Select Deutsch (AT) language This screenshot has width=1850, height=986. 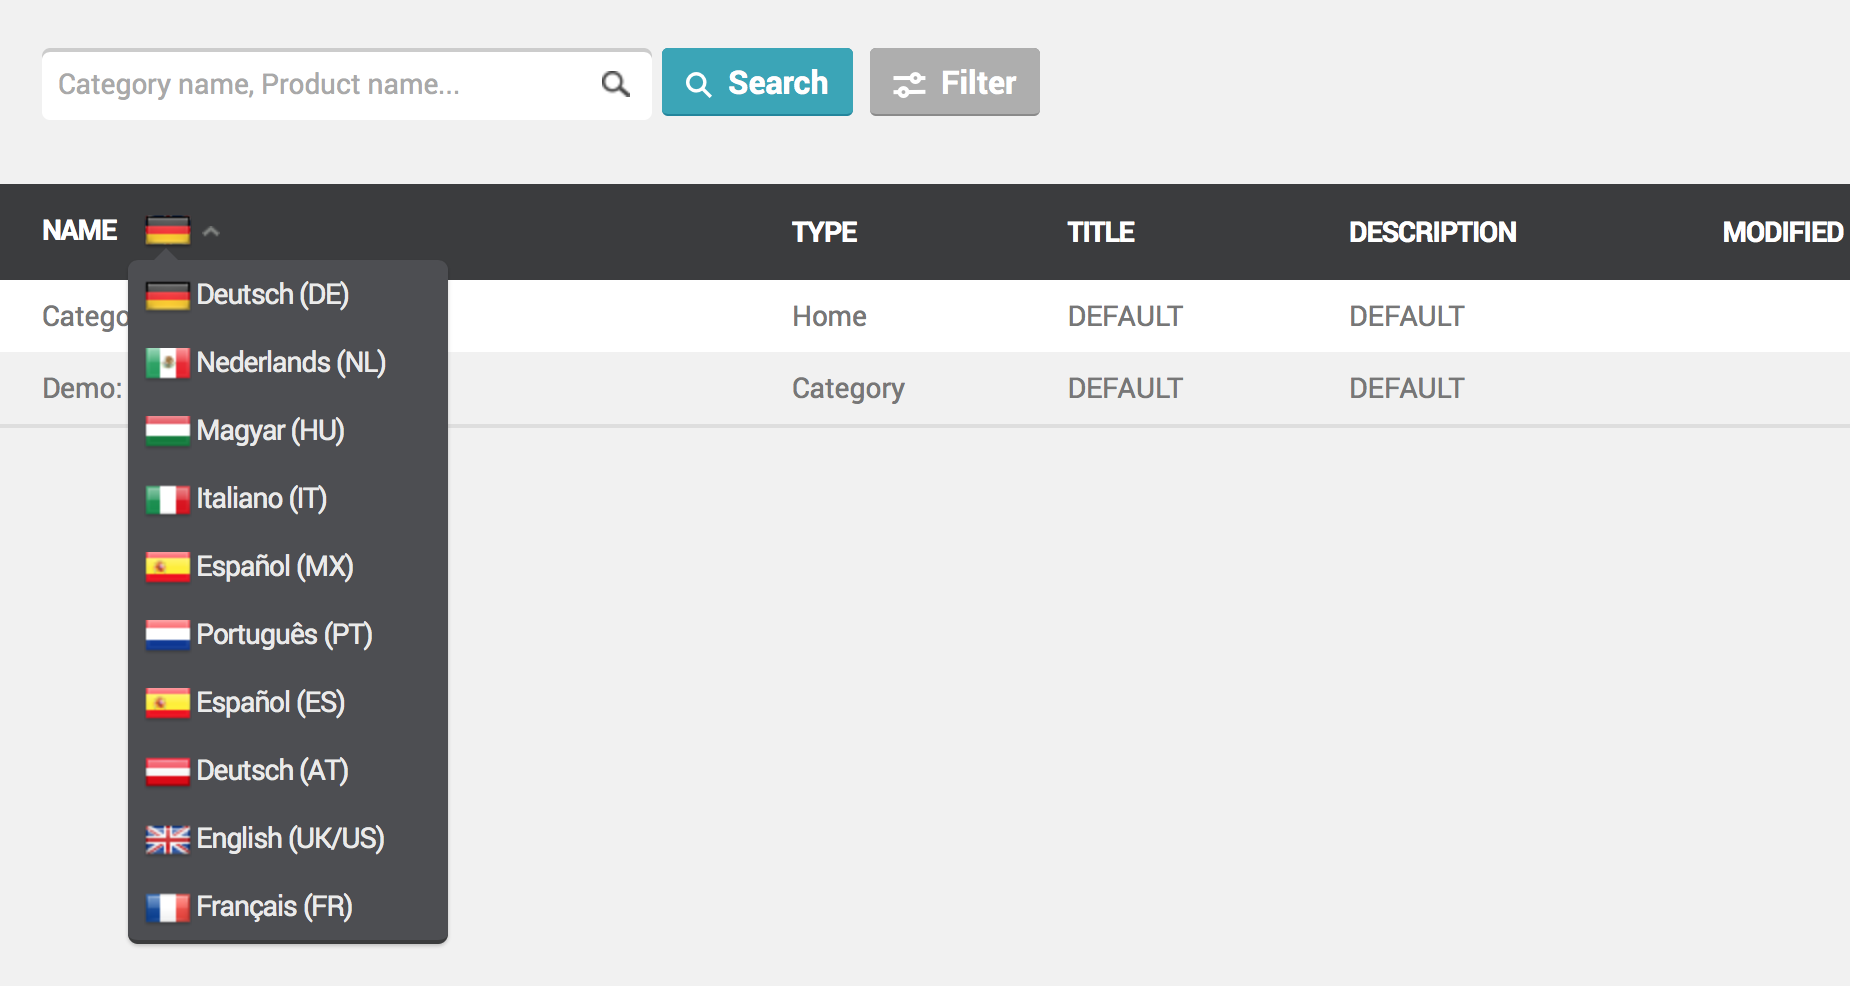[x=288, y=771]
